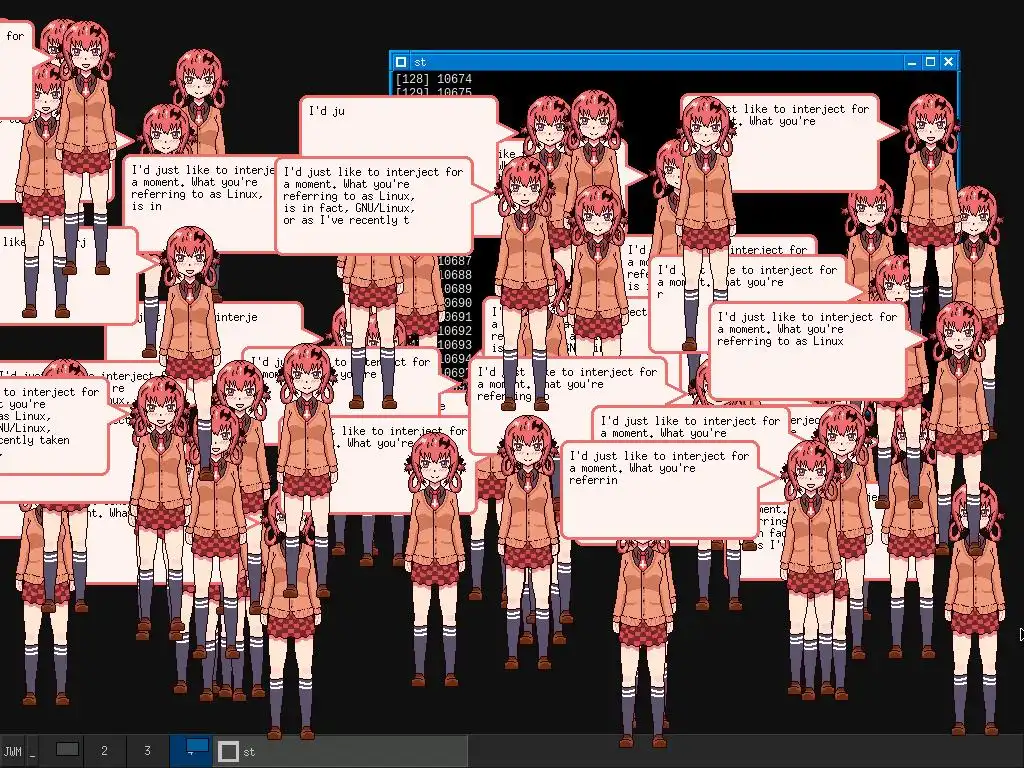Activate the st task in taskbar
The image size is (1024, 768).
click(340, 752)
